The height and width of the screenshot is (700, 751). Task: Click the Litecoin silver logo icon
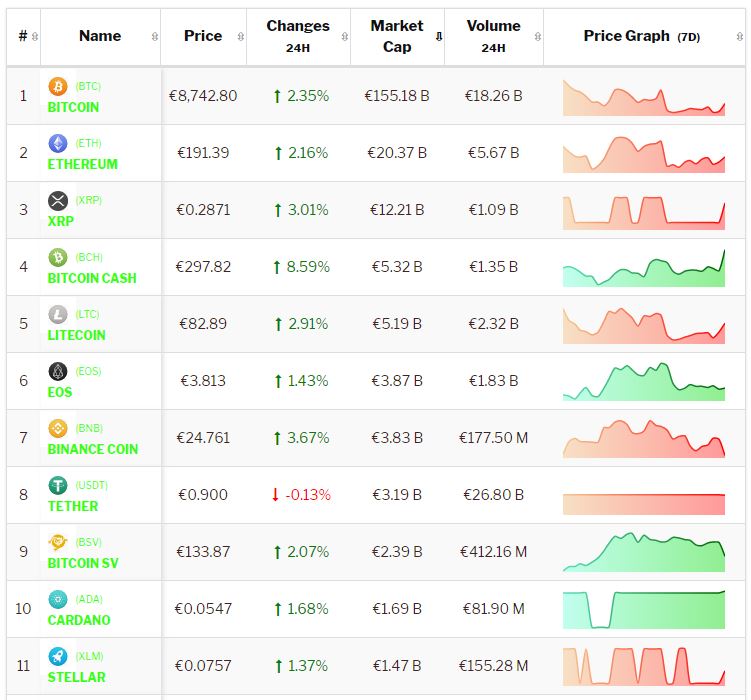pyautogui.click(x=58, y=315)
